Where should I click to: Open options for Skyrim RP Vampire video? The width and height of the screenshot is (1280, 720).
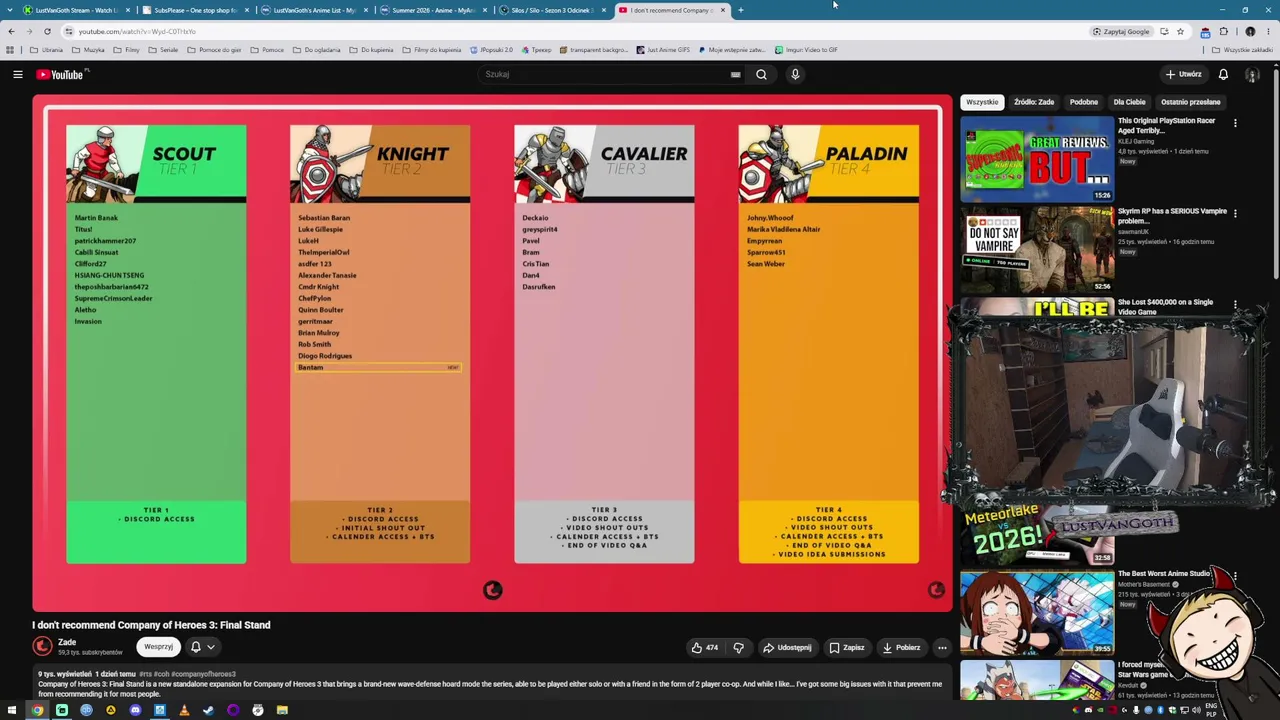pyautogui.click(x=1235, y=213)
